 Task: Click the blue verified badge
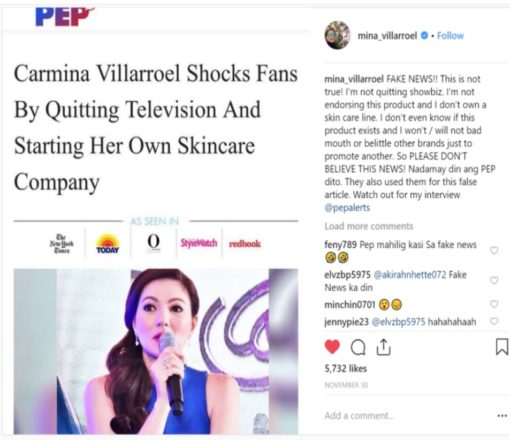click(424, 35)
